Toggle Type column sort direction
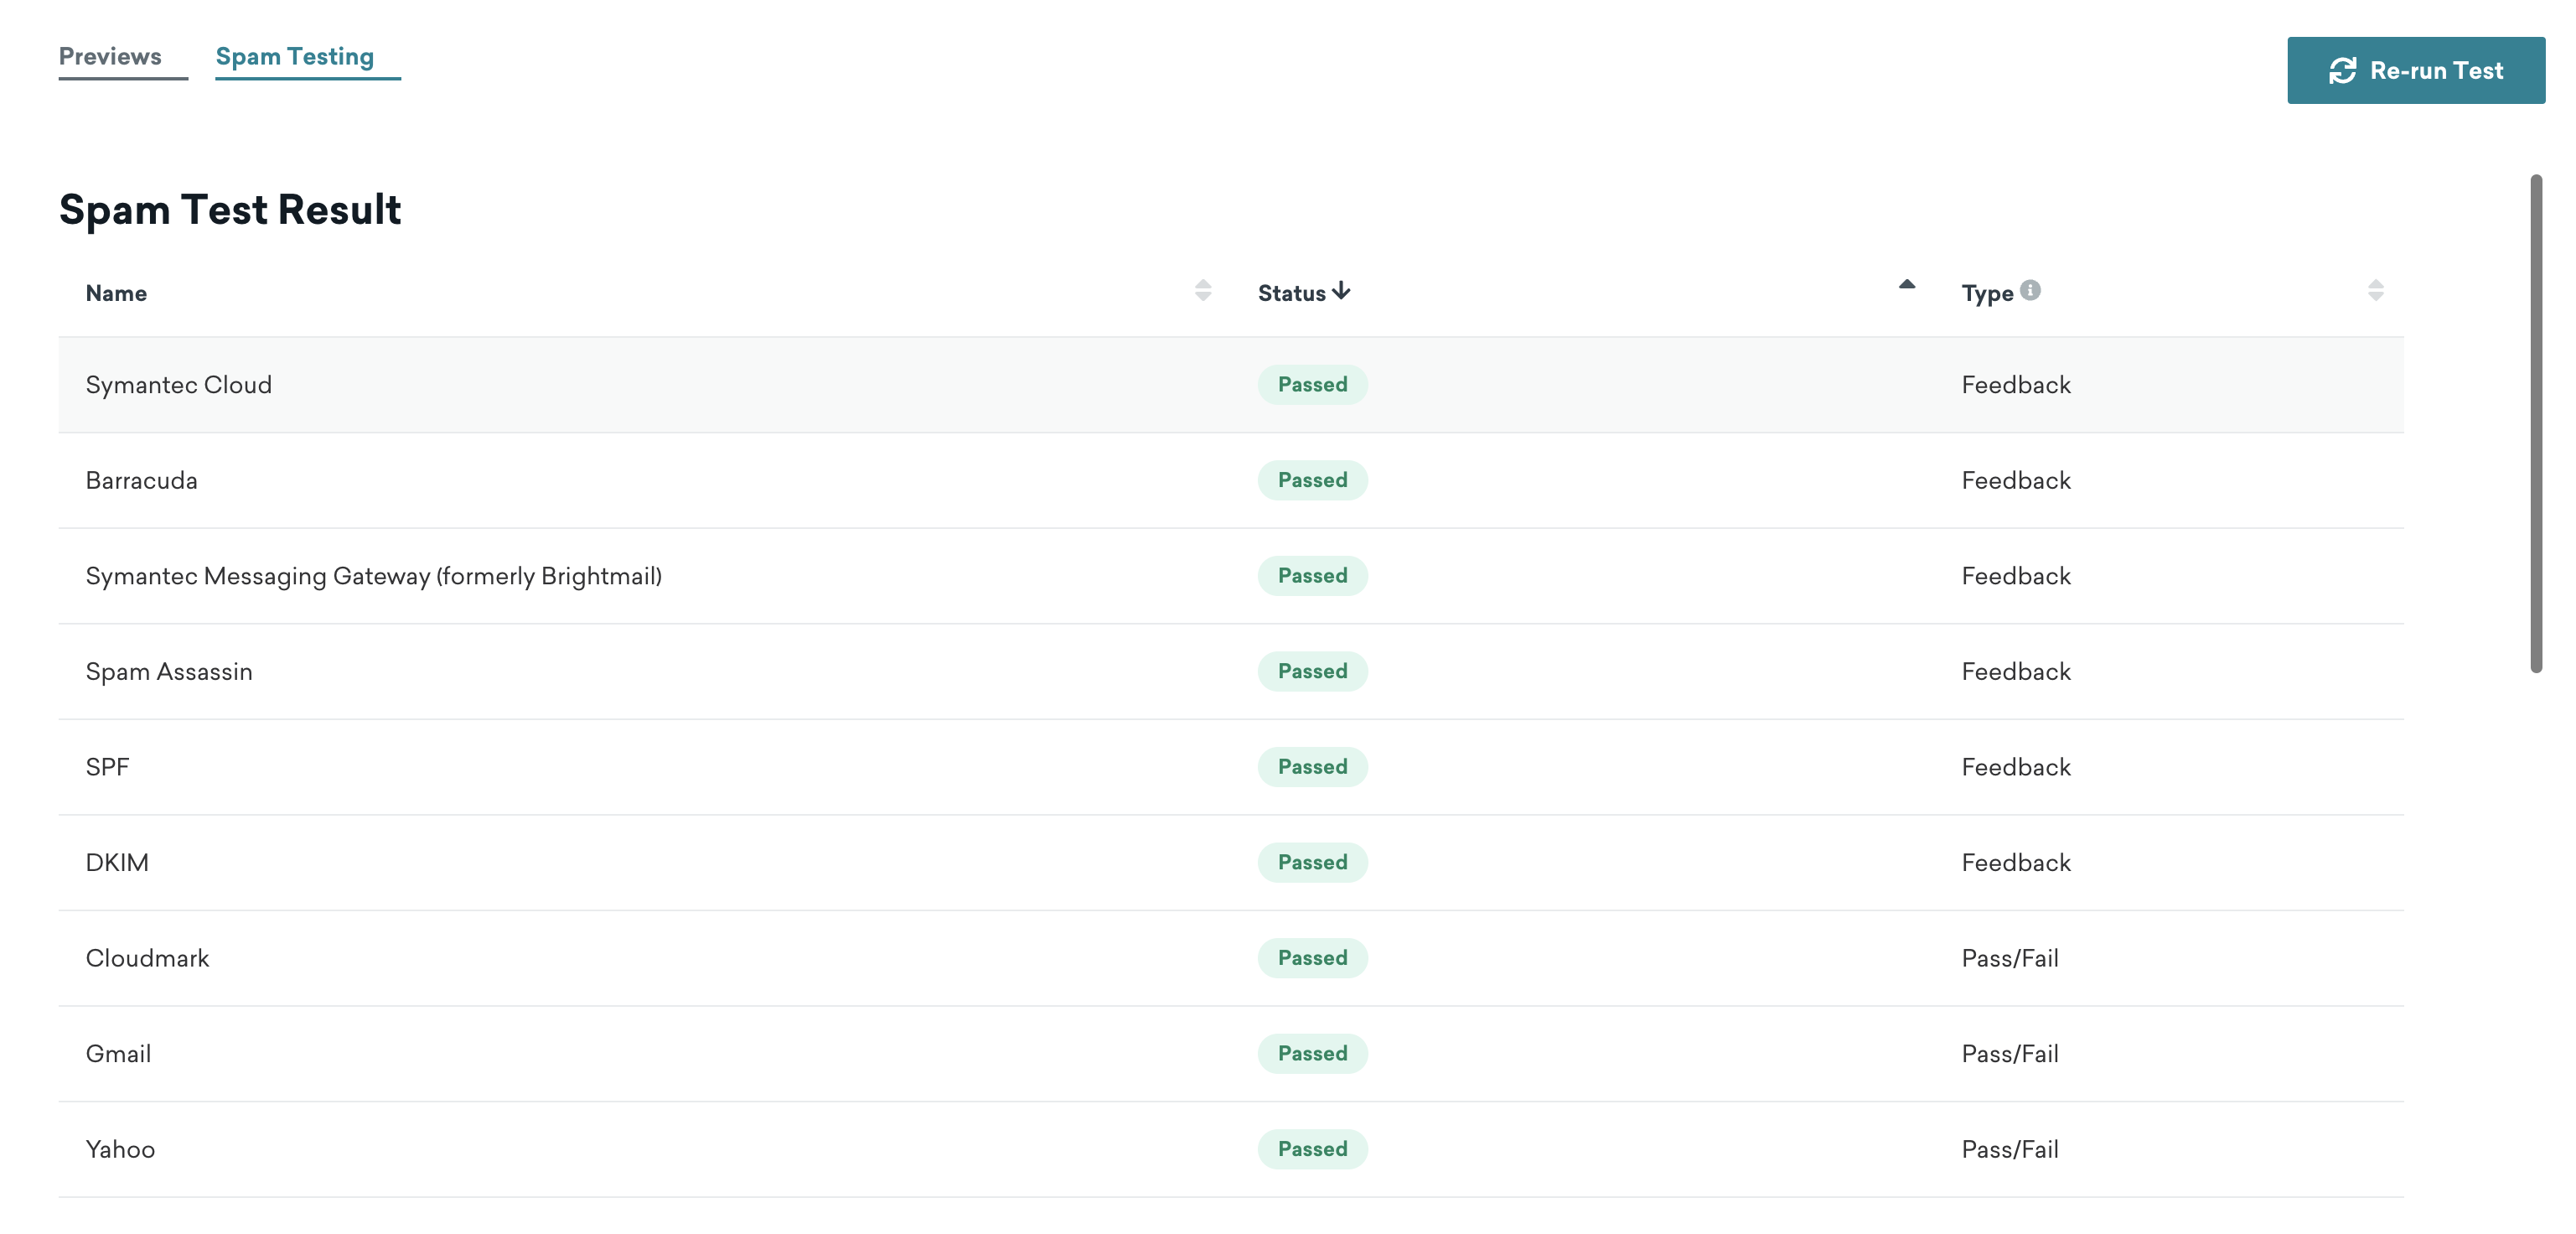Viewport: 2576px width, 1234px height. pos(2379,291)
